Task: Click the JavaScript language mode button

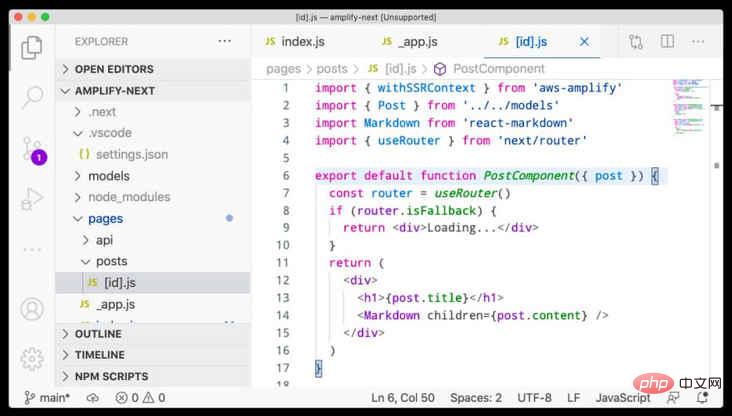Action: 623,398
